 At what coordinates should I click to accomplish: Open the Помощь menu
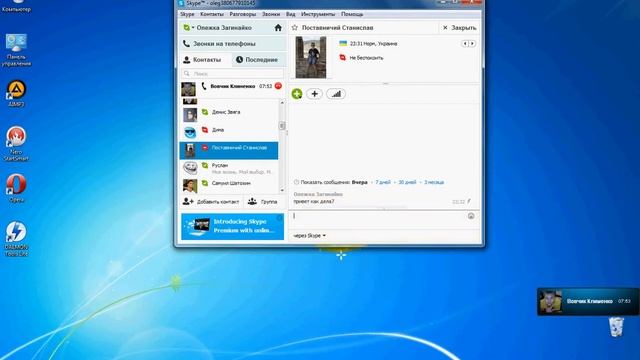point(352,14)
